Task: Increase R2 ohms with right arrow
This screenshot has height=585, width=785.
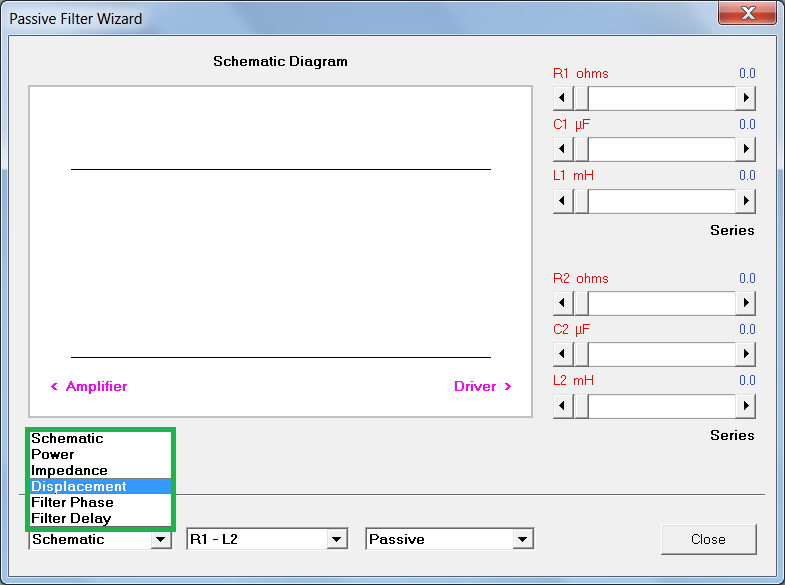Action: coord(746,303)
